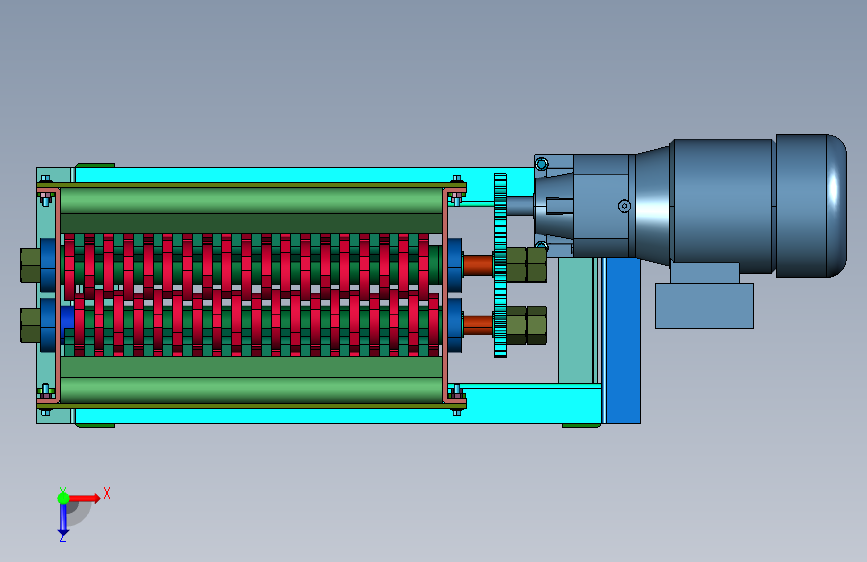Click the gearbox top-left mounting bolt hole
867x562 pixels.
click(x=542, y=164)
